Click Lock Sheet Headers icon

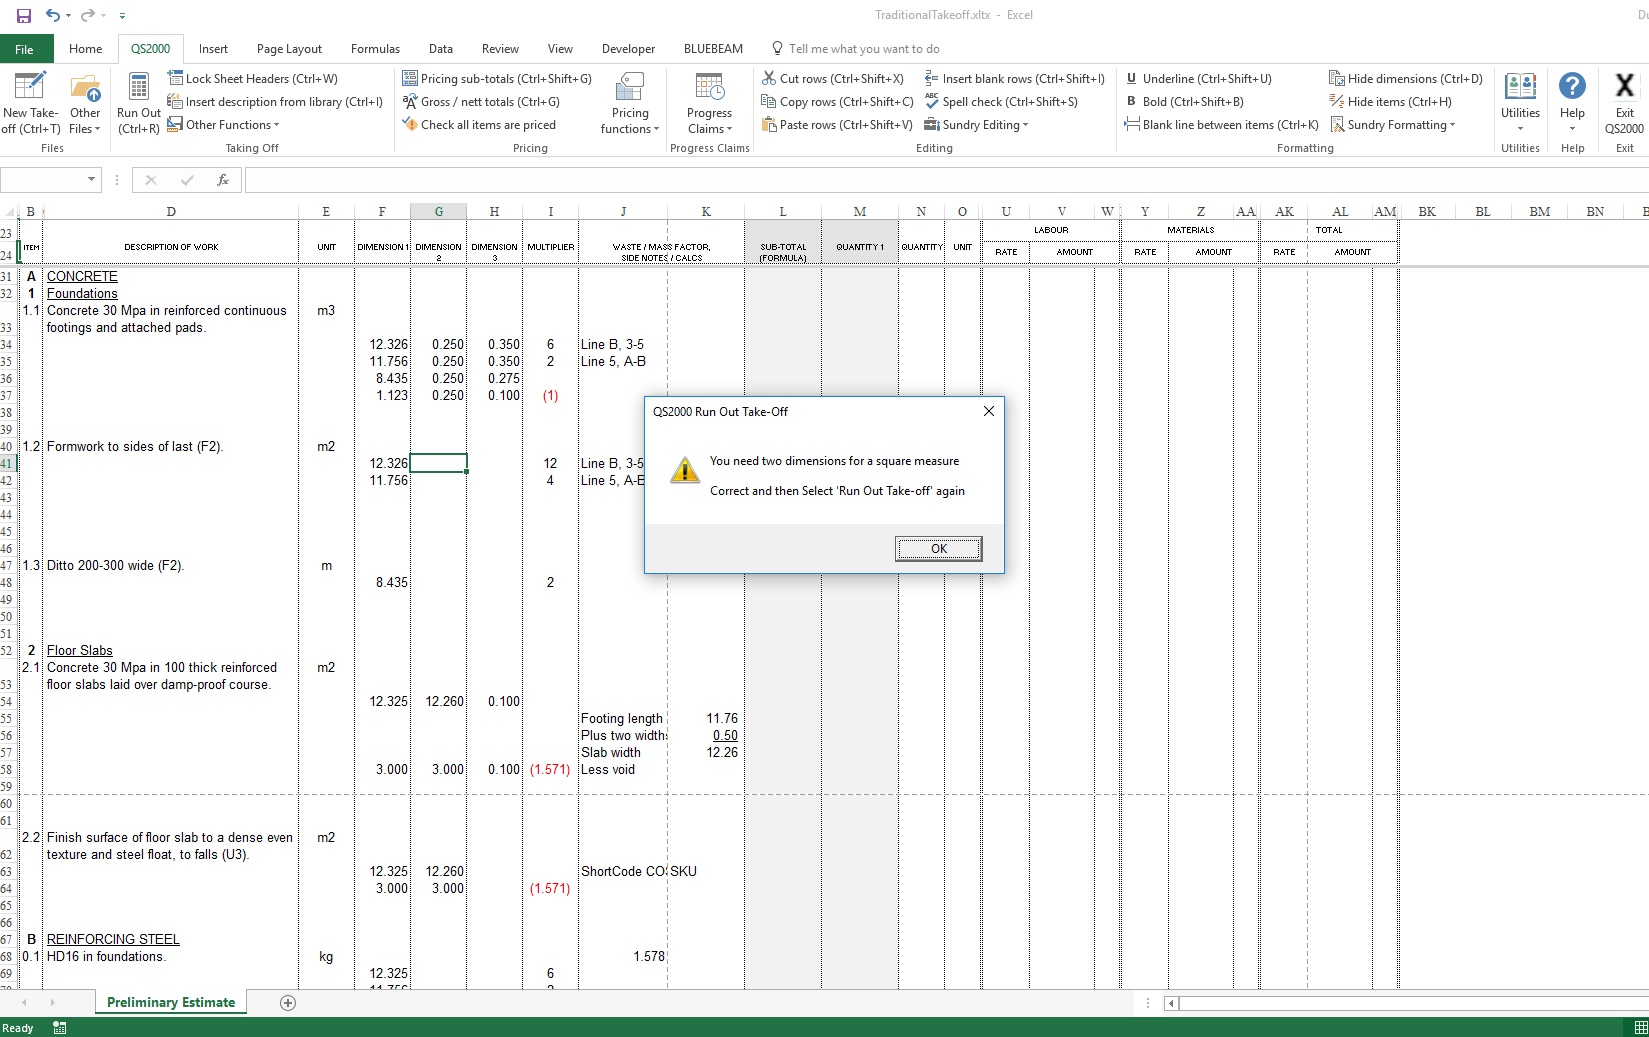coord(175,78)
